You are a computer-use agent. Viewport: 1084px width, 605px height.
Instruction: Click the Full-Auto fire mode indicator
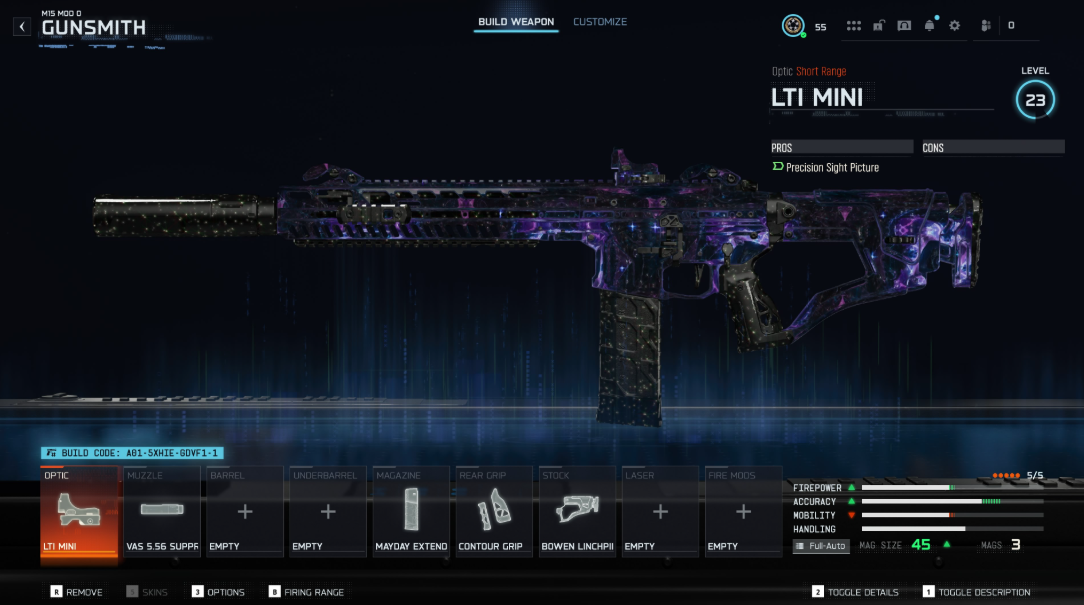(x=821, y=546)
